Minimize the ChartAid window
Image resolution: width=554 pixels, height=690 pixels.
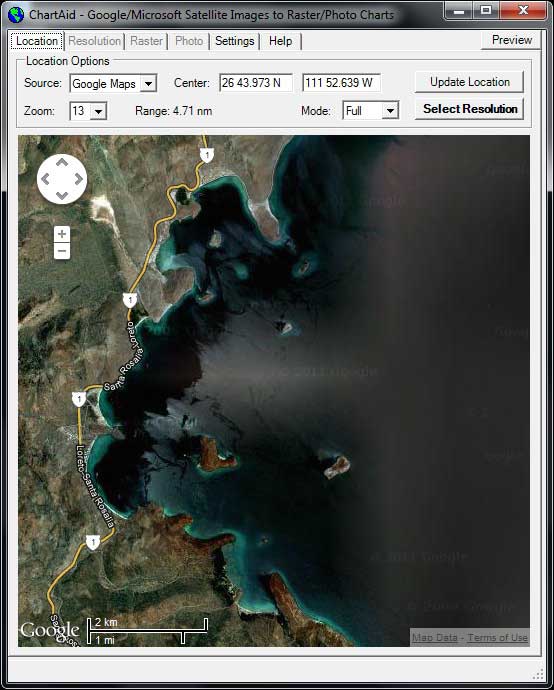(459, 11)
